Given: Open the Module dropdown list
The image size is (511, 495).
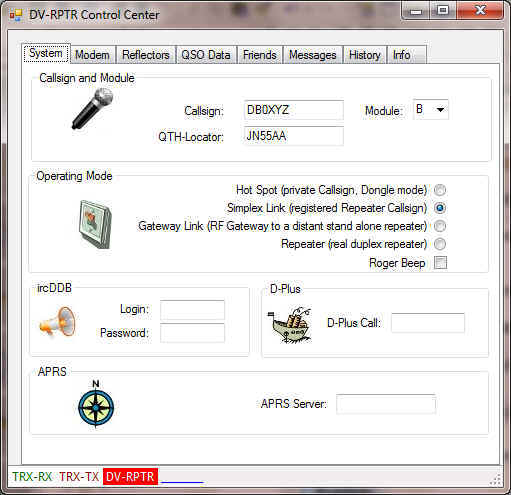Looking at the screenshot, I should pyautogui.click(x=431, y=109).
